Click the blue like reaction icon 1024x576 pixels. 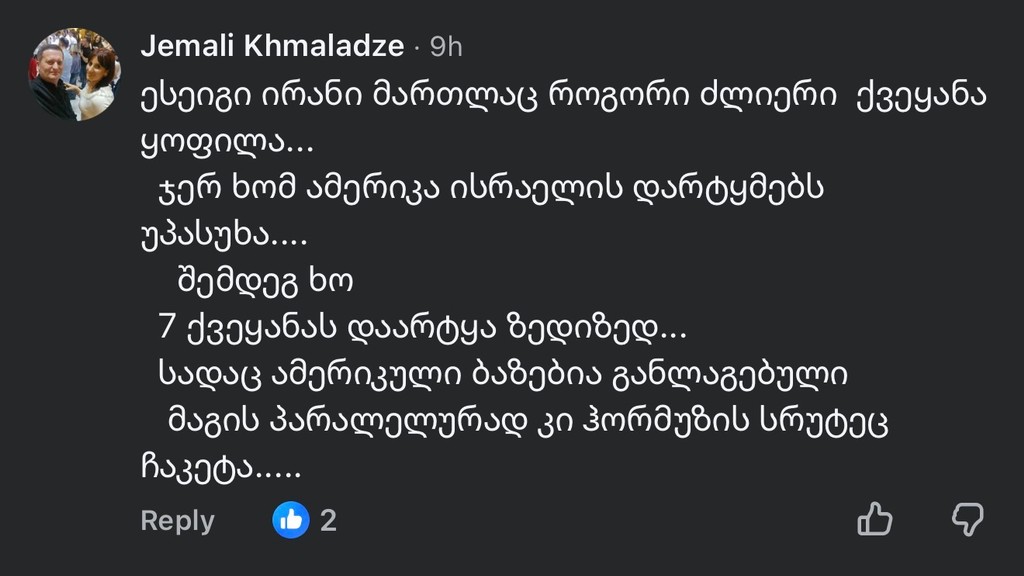pyautogui.click(x=291, y=520)
